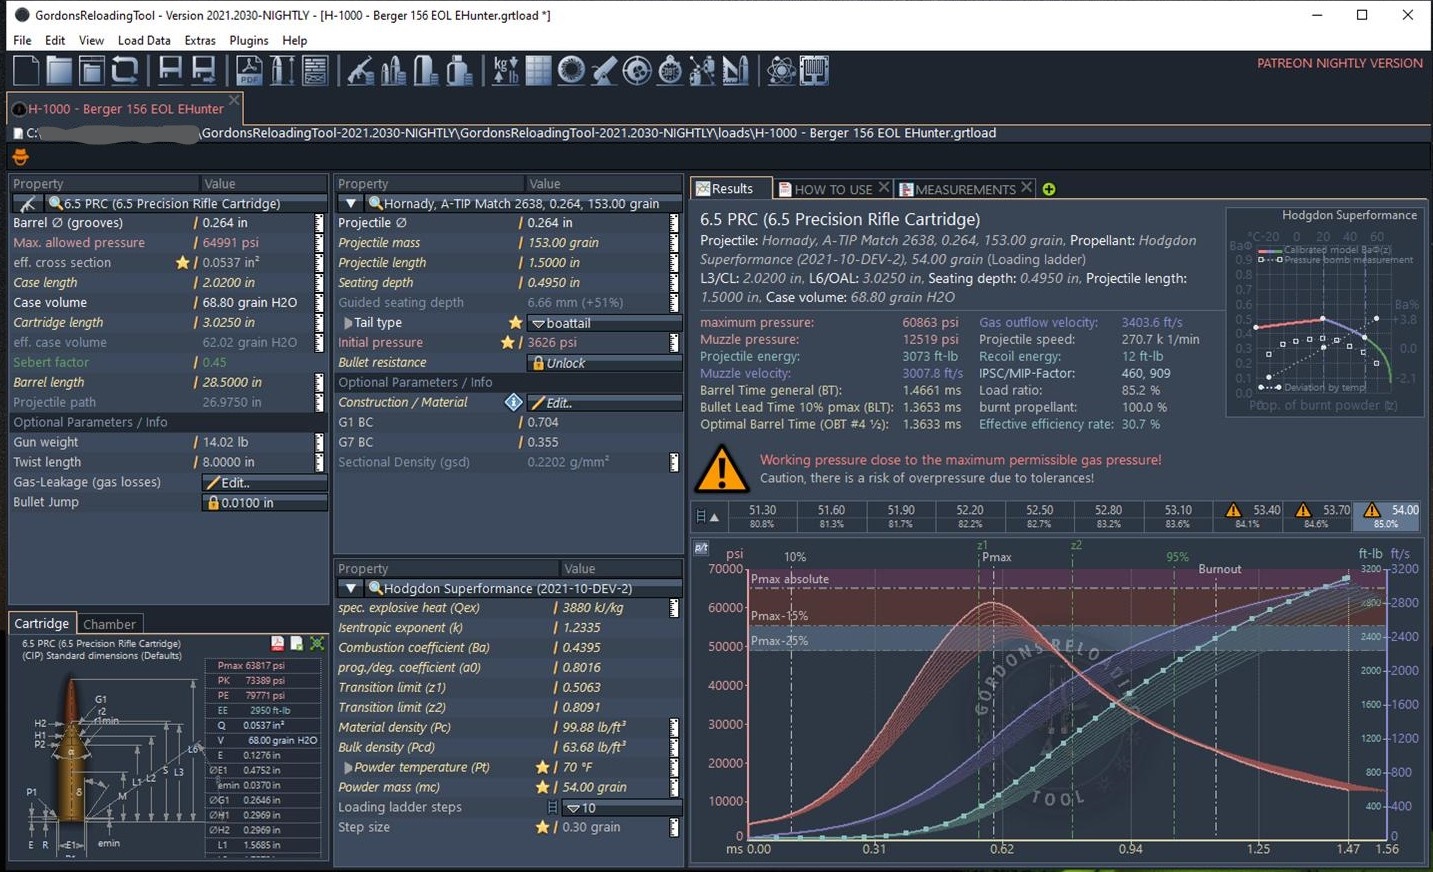Viewport: 1433px width, 872px height.
Task: Toggle star on Tail type row
Action: 515,323
